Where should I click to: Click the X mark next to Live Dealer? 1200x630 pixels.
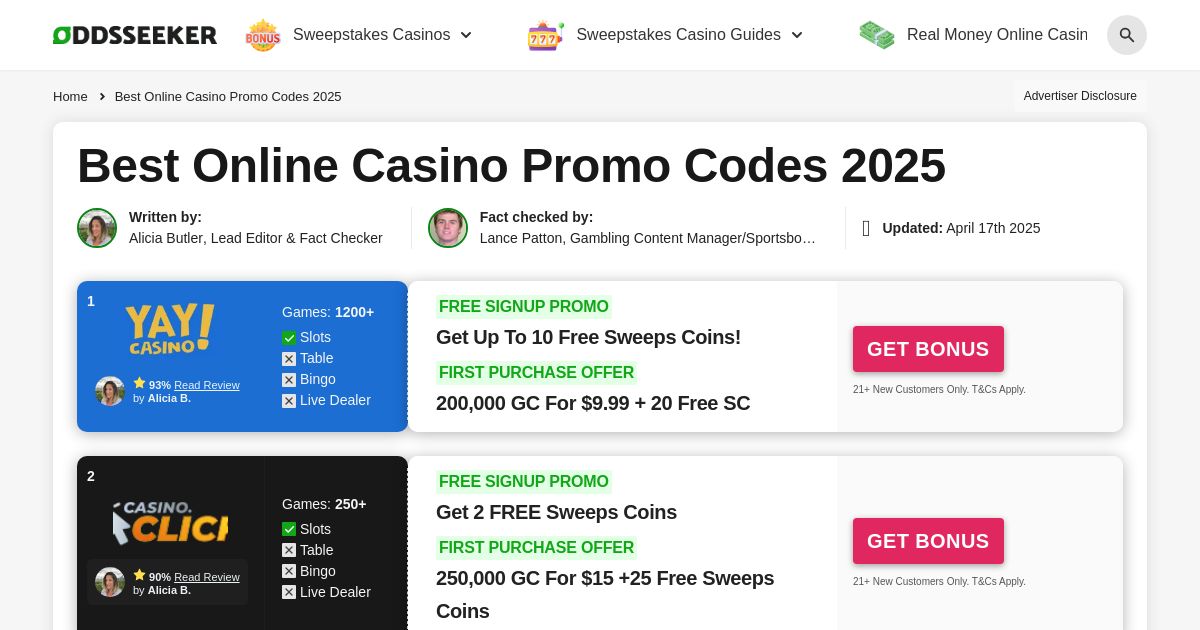point(289,400)
